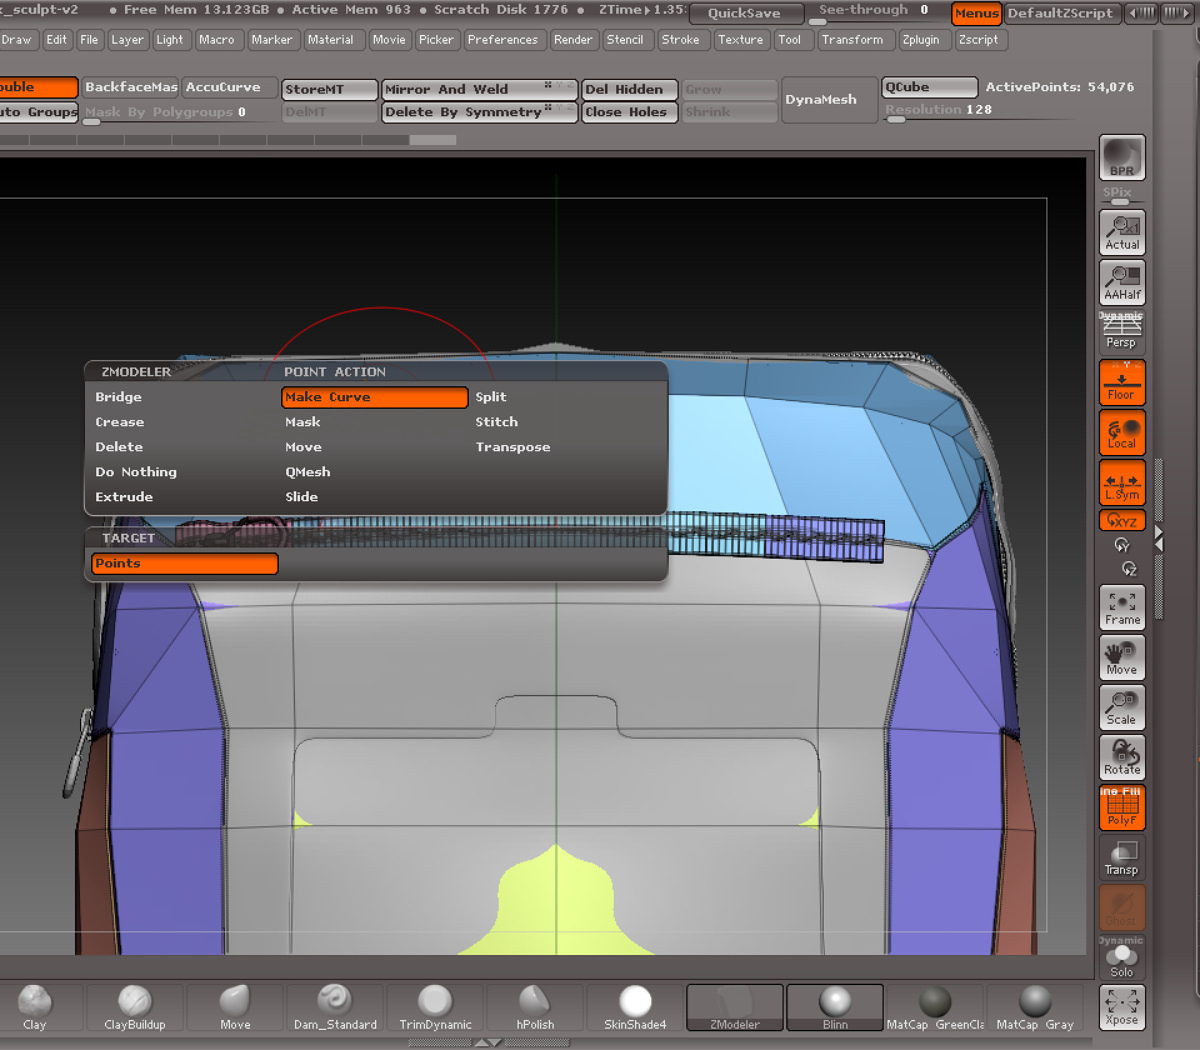Pick the Move brush in bottom shelf
This screenshot has width=1200, height=1050.
point(235,1007)
